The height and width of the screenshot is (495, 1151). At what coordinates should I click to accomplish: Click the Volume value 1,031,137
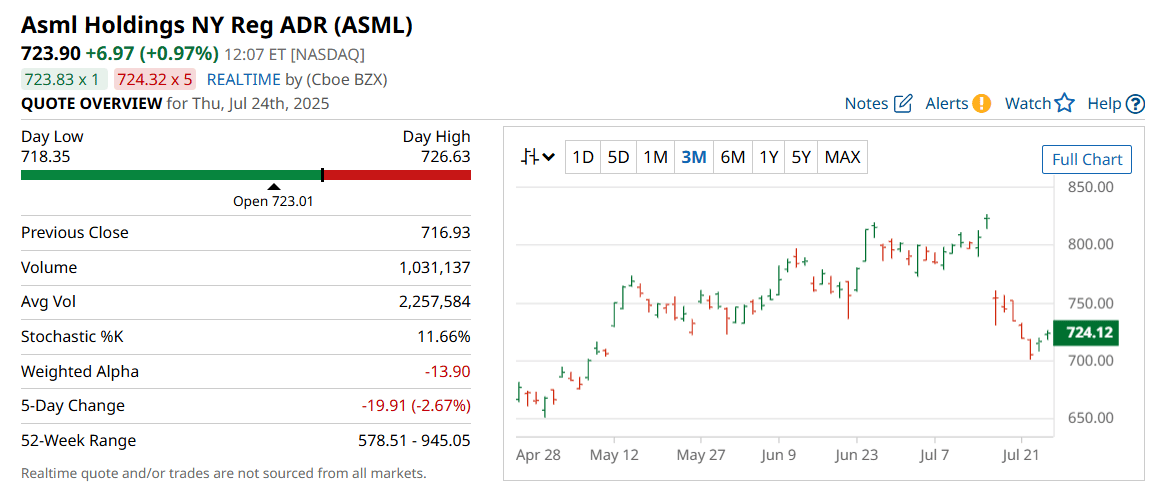pyautogui.click(x=435, y=267)
